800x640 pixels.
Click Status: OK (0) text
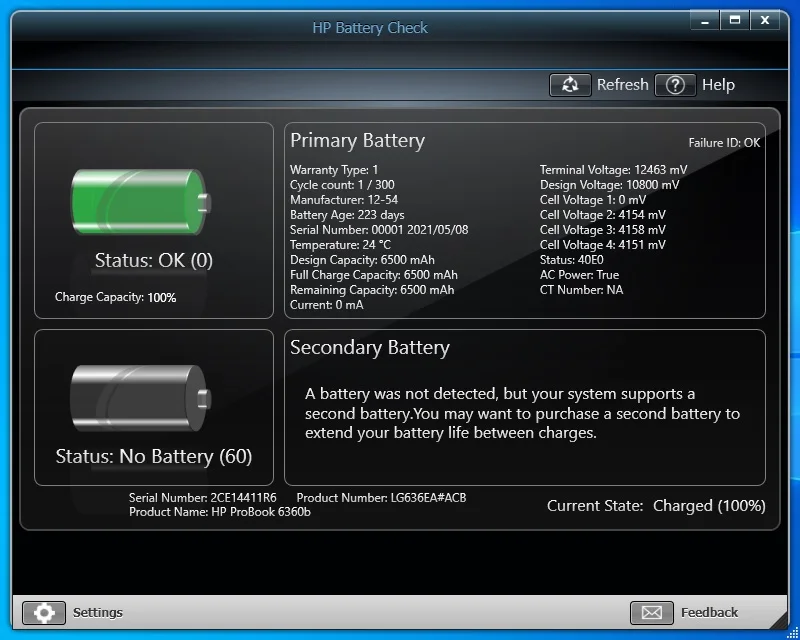point(154,260)
